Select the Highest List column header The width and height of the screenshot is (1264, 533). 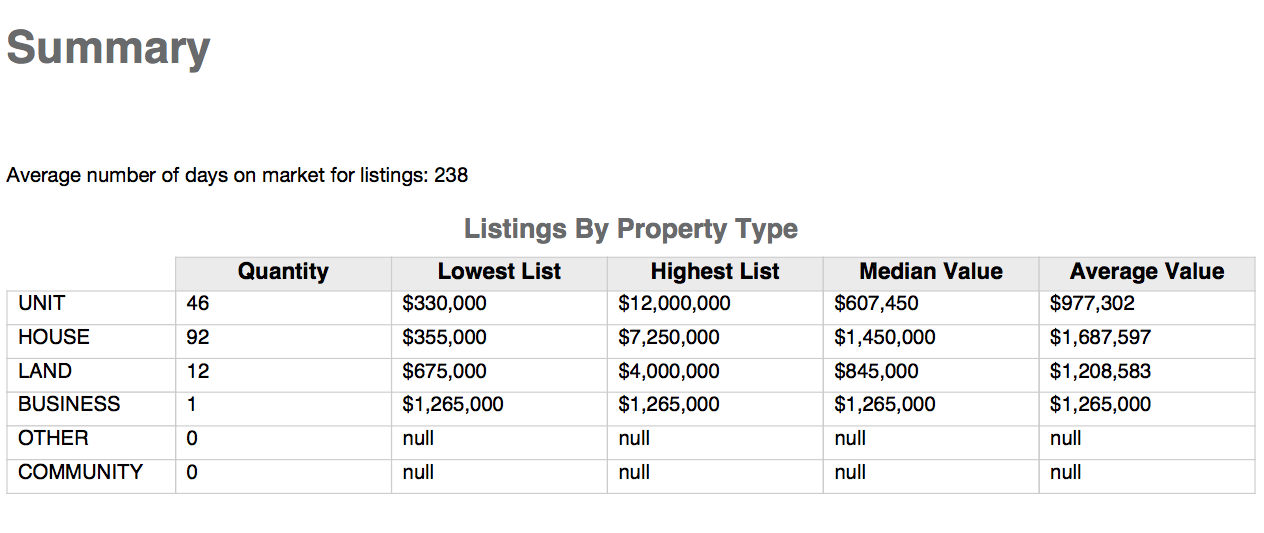click(715, 272)
